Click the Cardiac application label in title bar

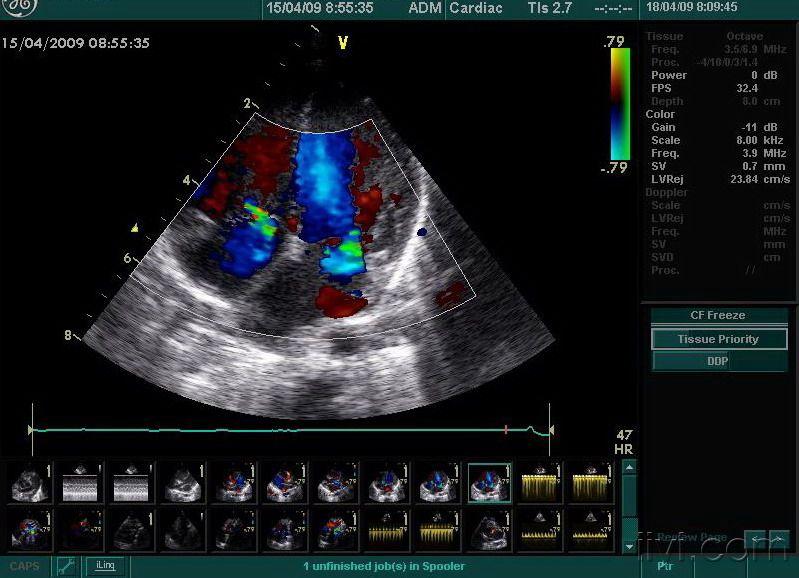pyautogui.click(x=476, y=8)
